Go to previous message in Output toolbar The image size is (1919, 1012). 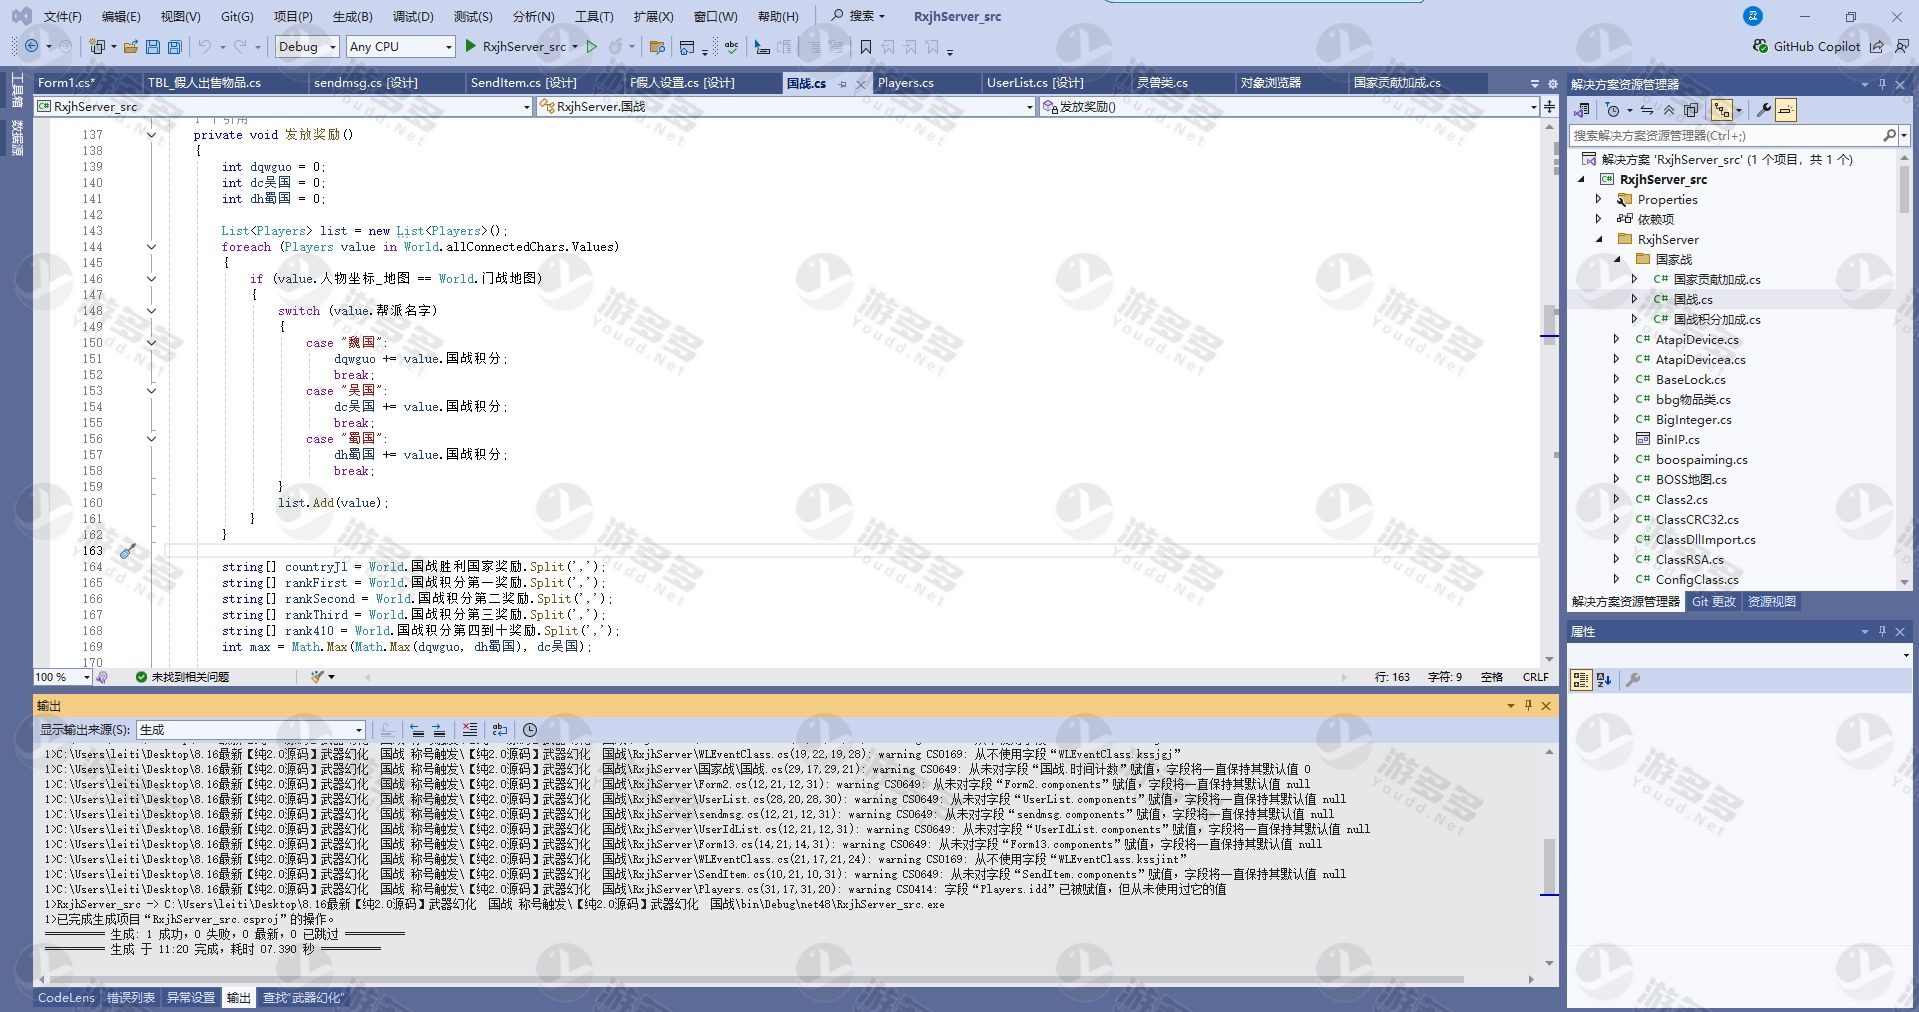coord(417,730)
